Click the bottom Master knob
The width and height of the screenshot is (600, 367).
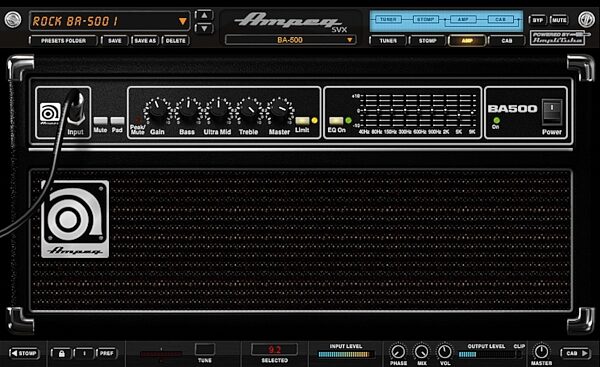pyautogui.click(x=541, y=352)
